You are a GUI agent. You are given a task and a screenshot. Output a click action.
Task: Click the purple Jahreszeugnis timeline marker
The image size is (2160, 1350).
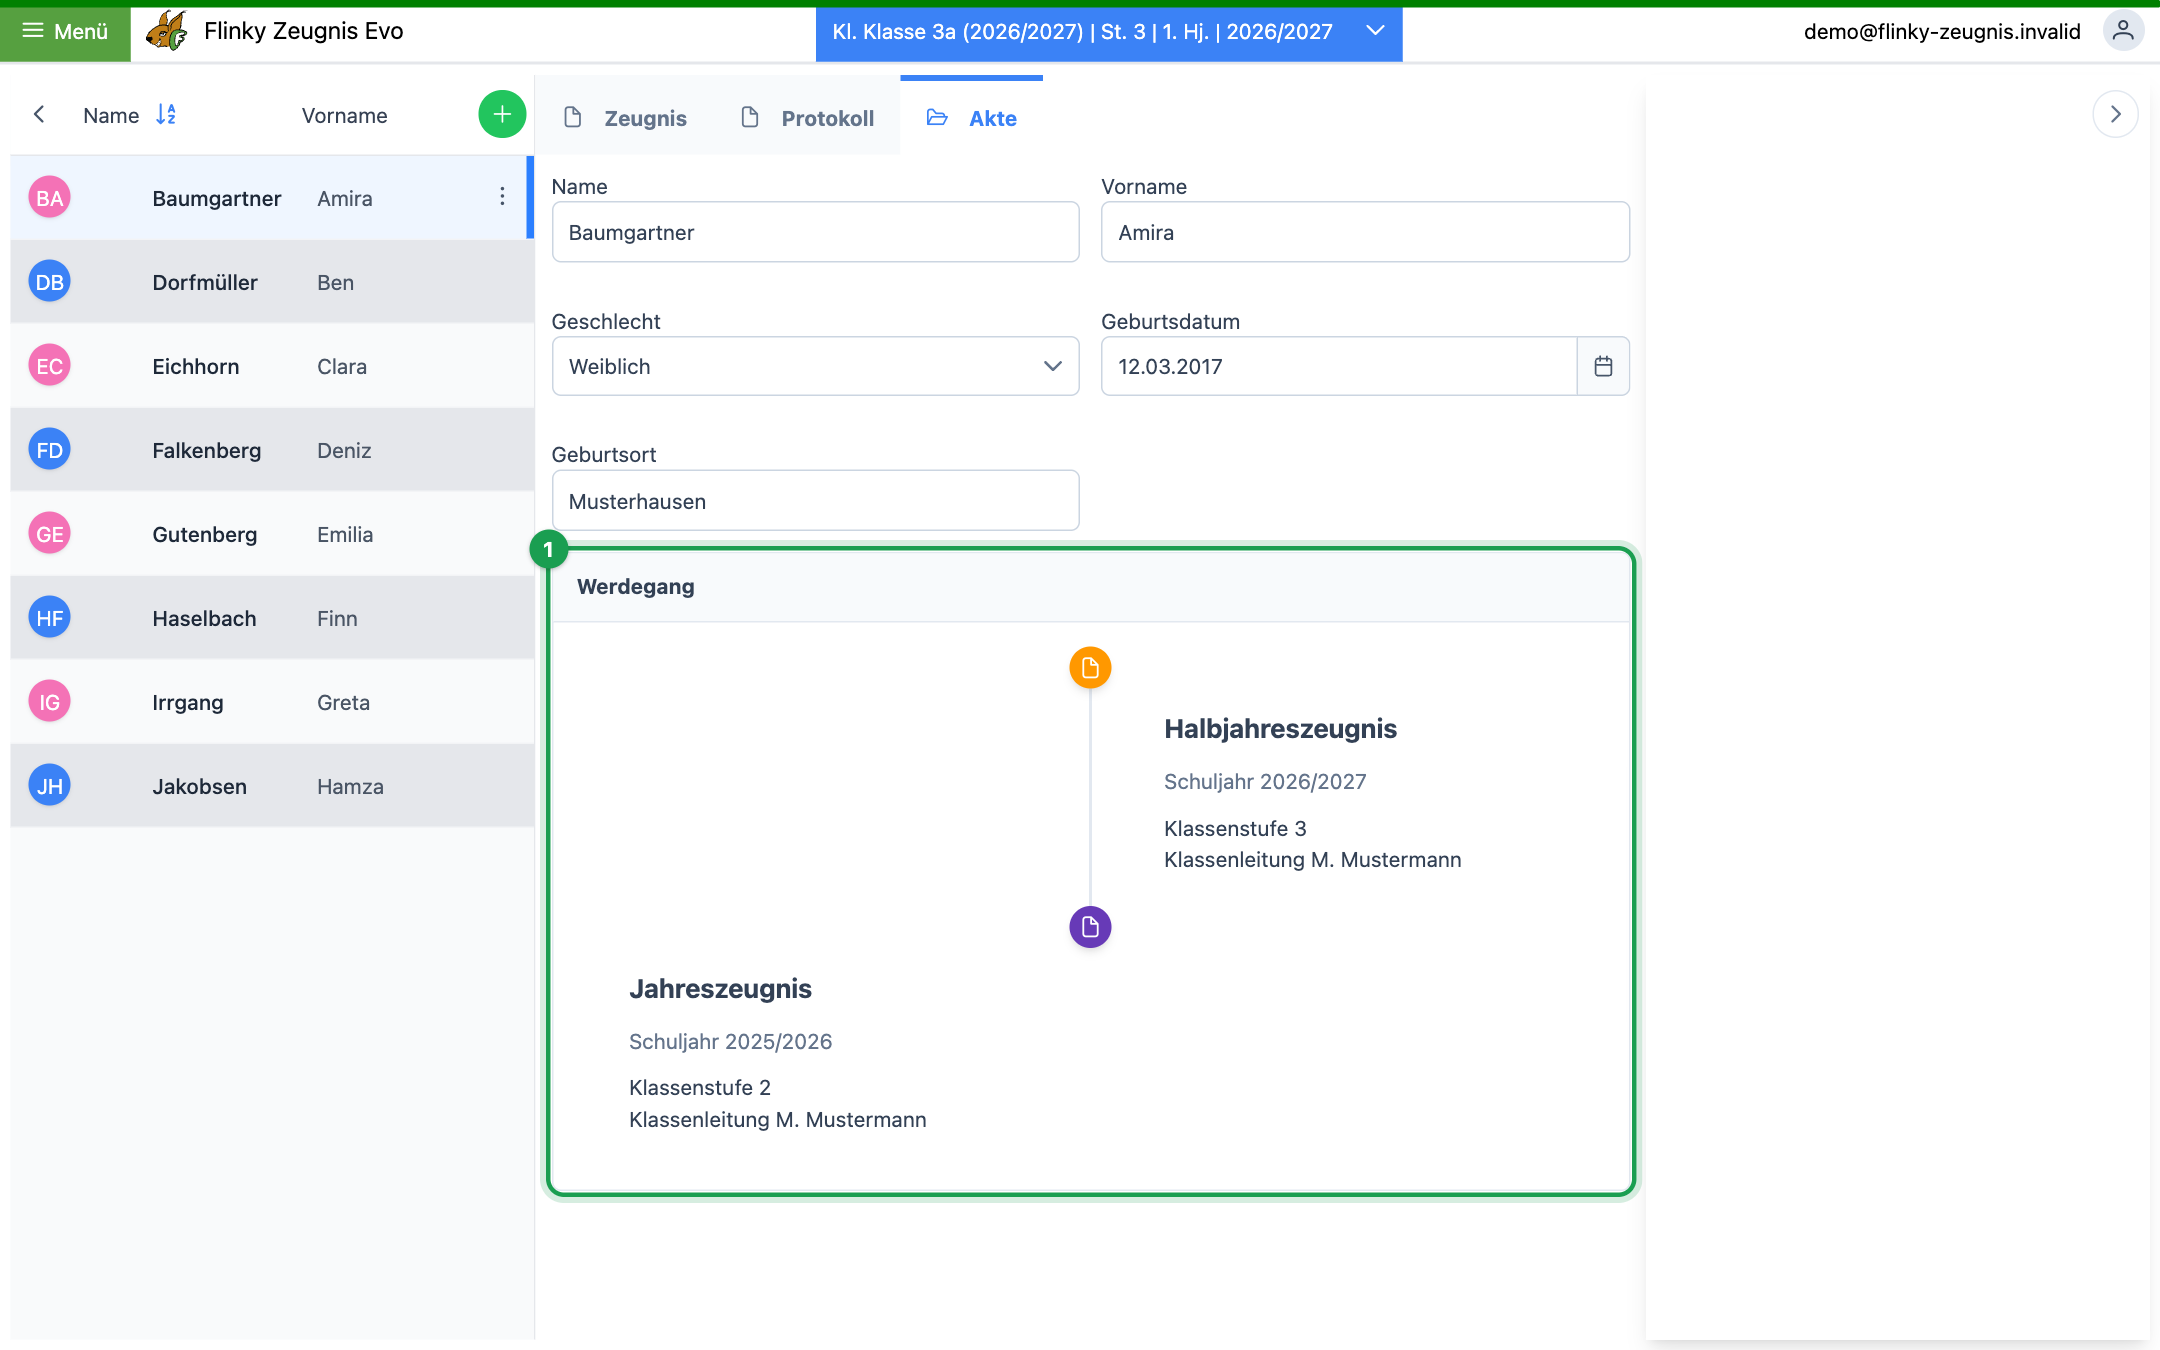pyautogui.click(x=1090, y=927)
